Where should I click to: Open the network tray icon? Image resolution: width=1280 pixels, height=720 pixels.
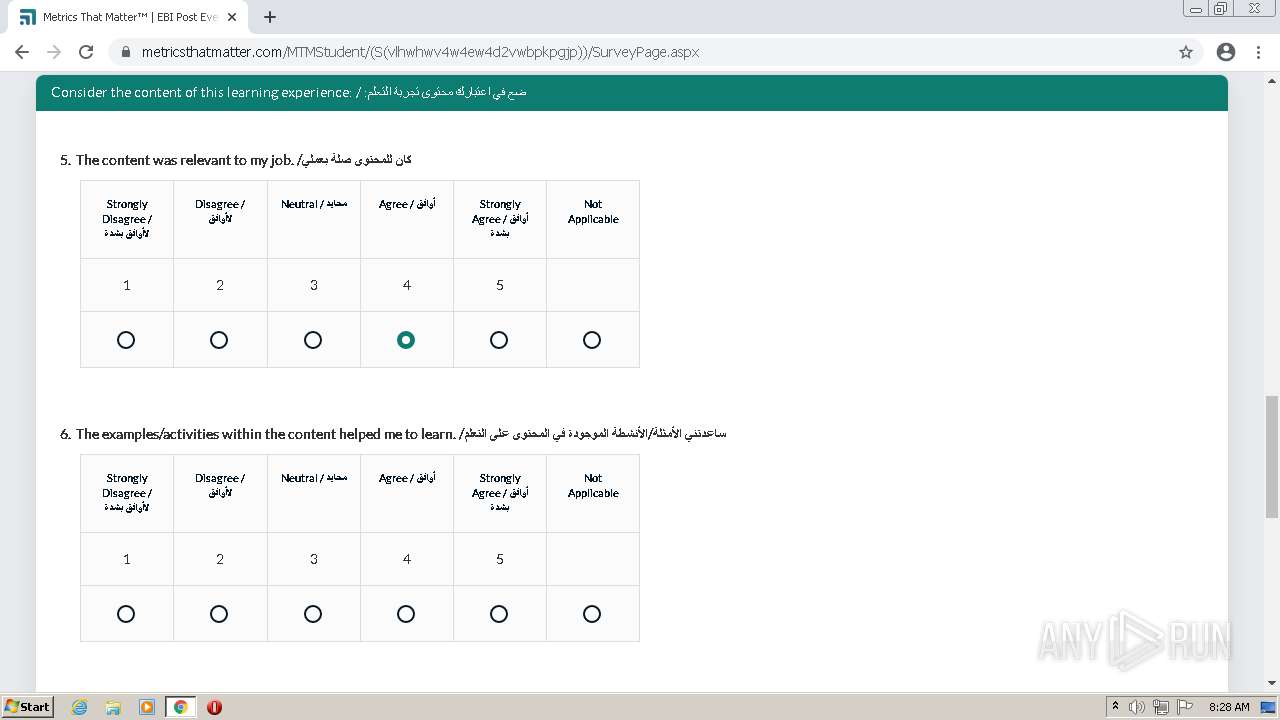[1160, 707]
